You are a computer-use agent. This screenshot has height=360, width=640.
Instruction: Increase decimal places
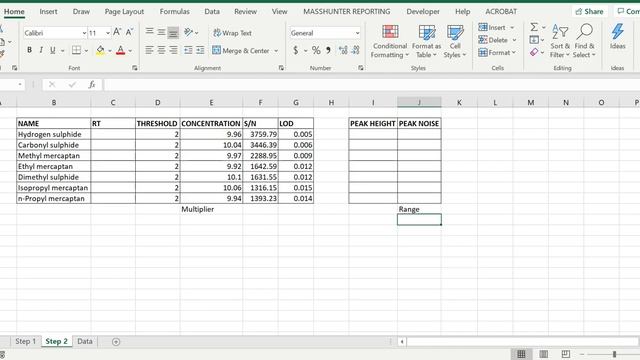(x=343, y=50)
